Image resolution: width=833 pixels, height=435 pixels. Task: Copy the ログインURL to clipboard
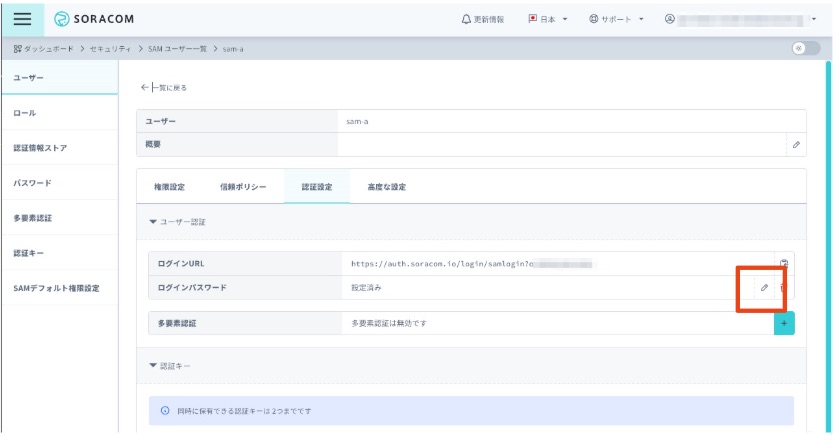click(x=784, y=263)
